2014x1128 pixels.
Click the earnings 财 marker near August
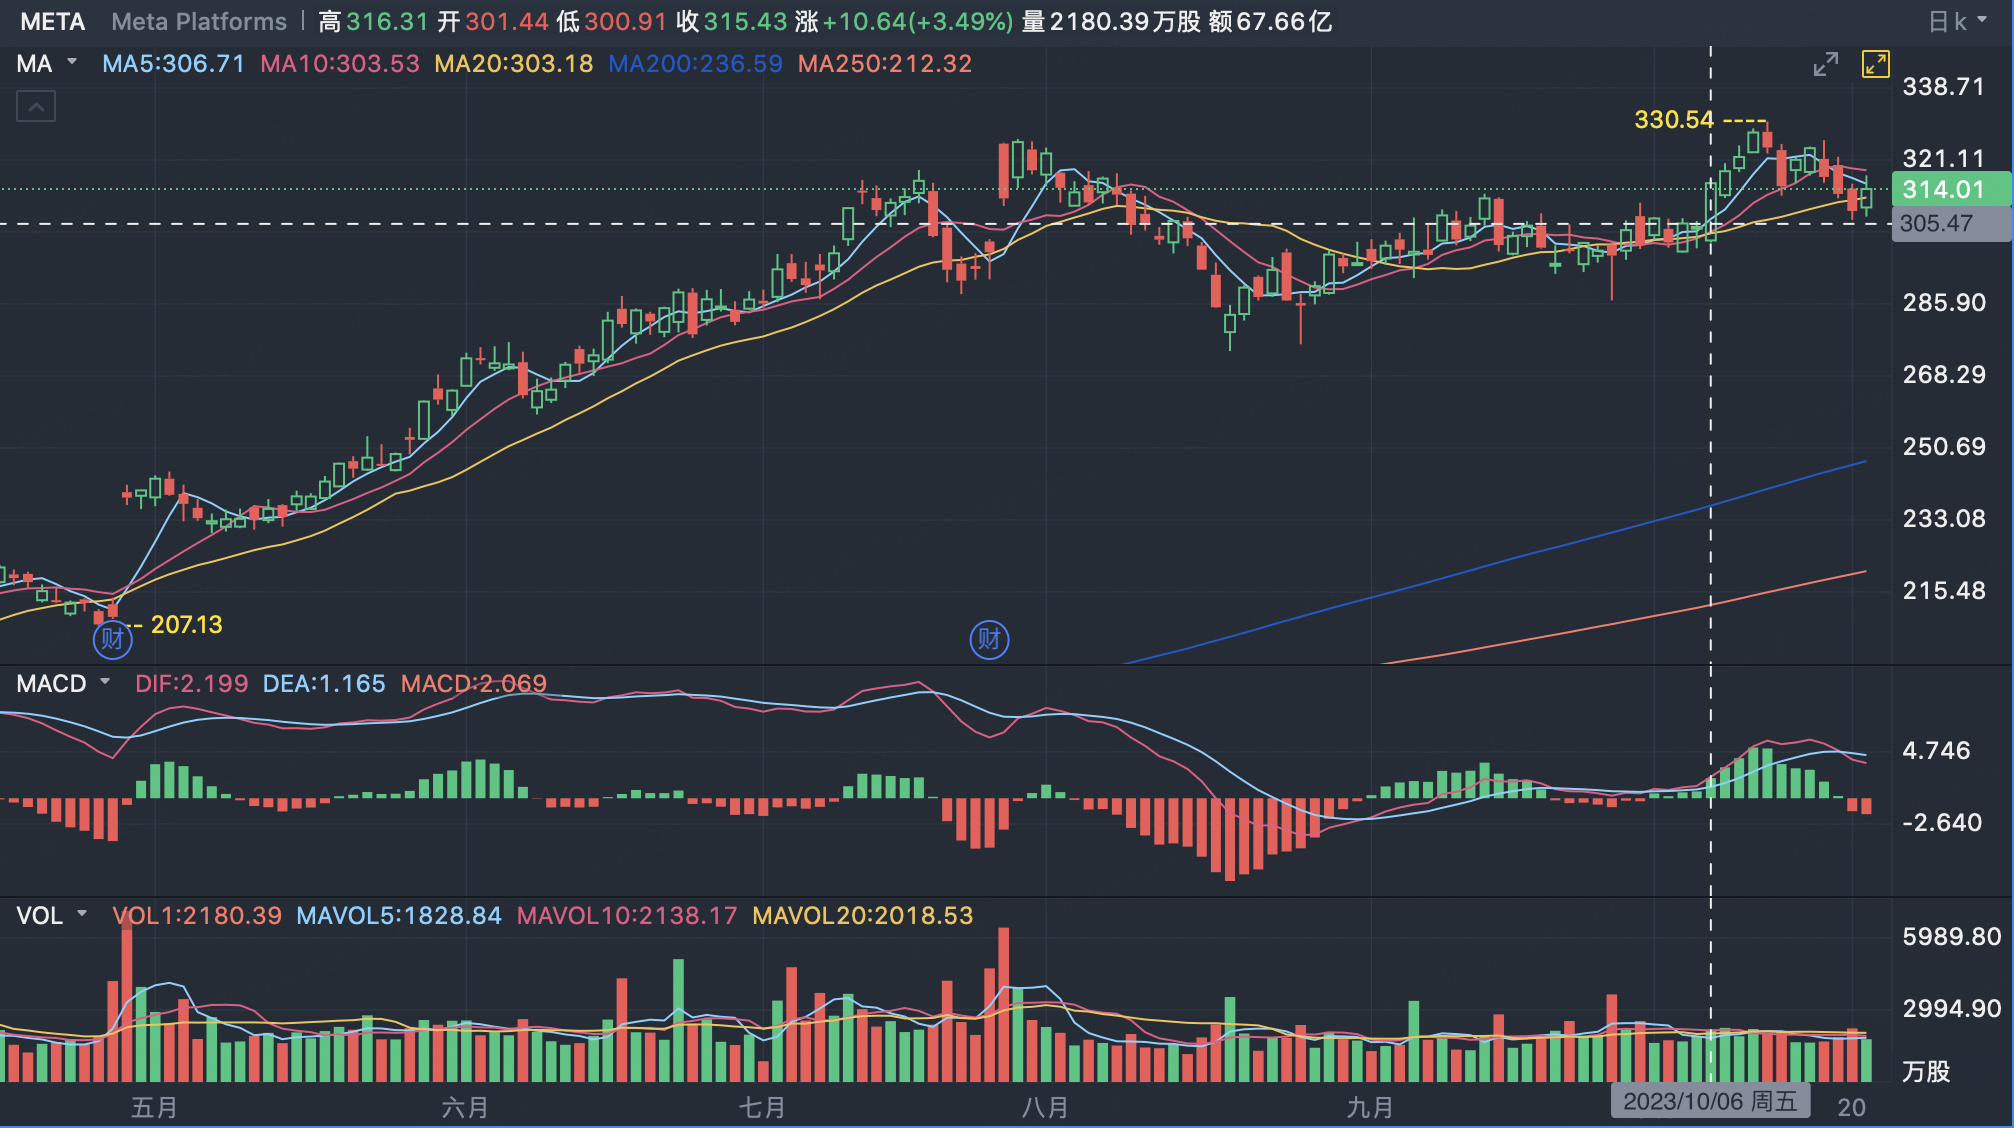pyautogui.click(x=989, y=639)
